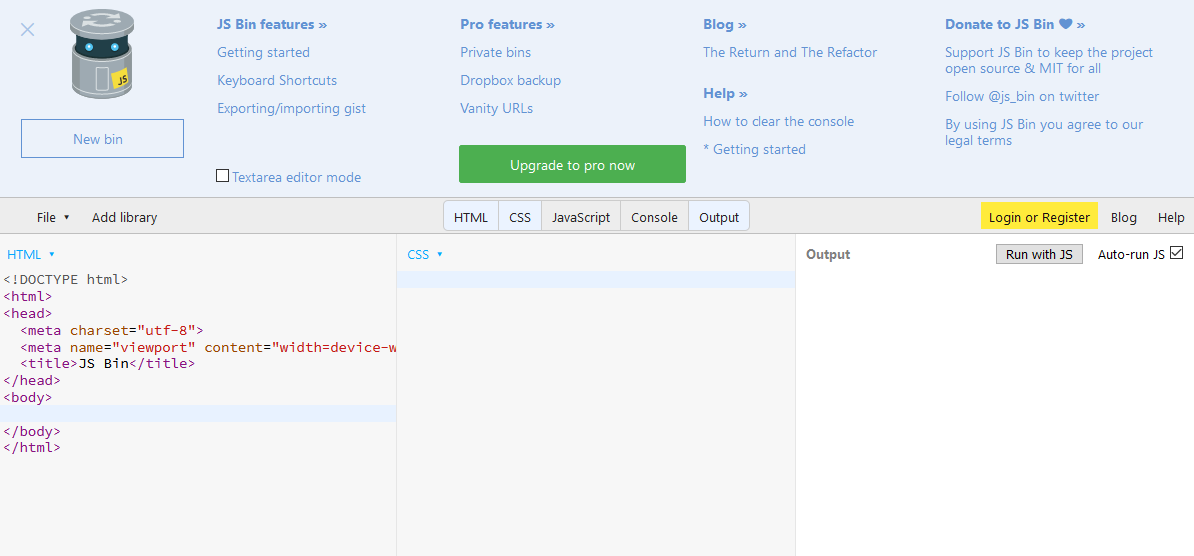Open the legal terms agreement link
Viewport: 1194px width, 556px height.
[1044, 133]
